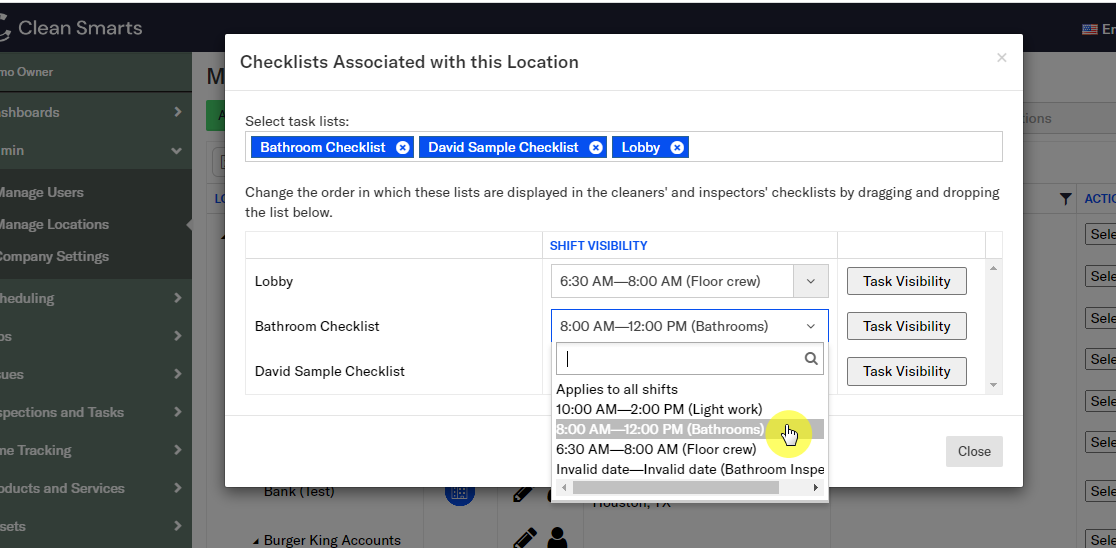
Task: Click the Close button in dialog footer
Action: pyautogui.click(x=973, y=451)
